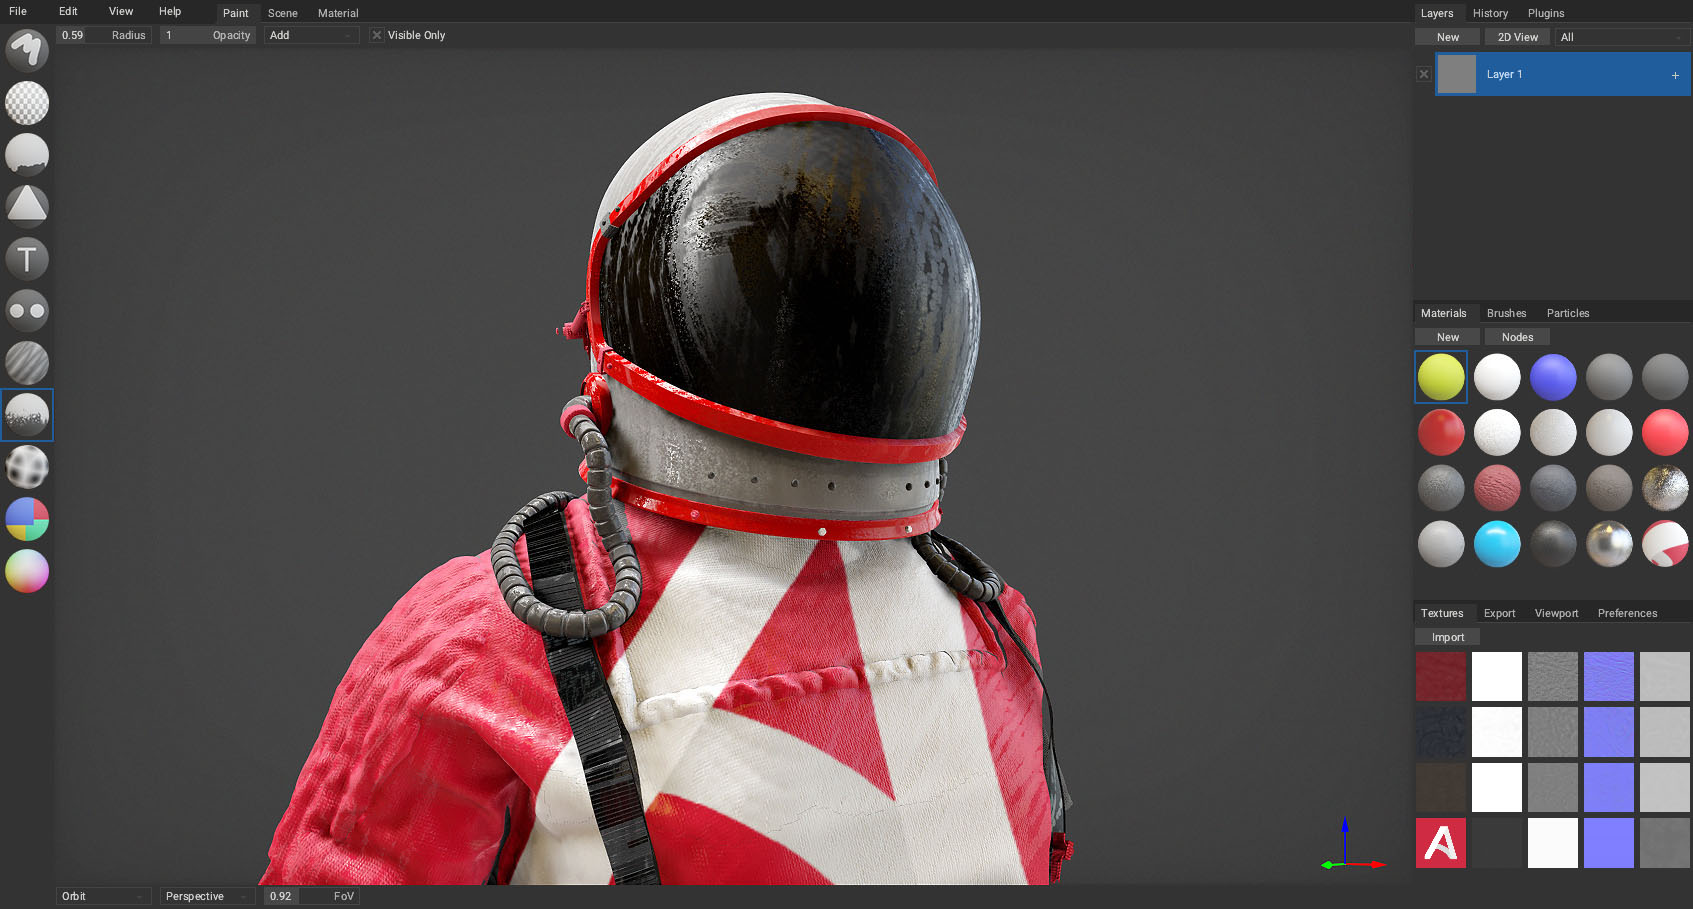Open the All layer filter dropdown
Screen dimensions: 1693x909
pos(1622,37)
